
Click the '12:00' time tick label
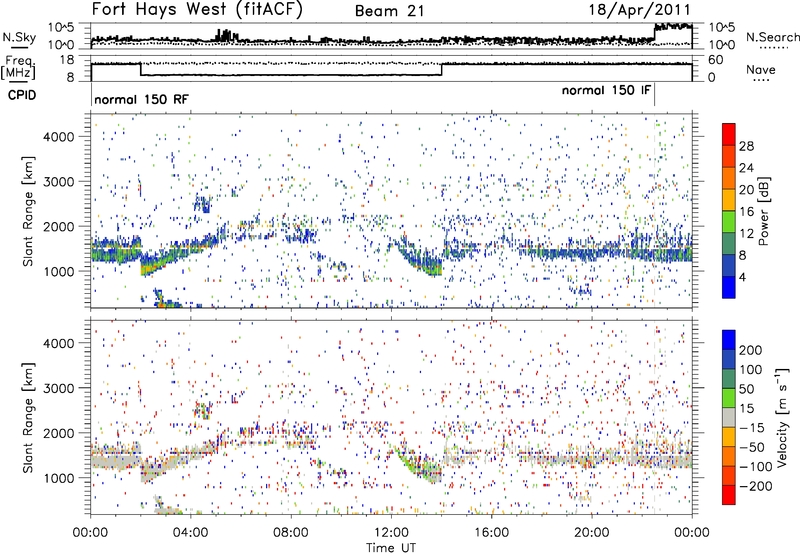[391, 533]
